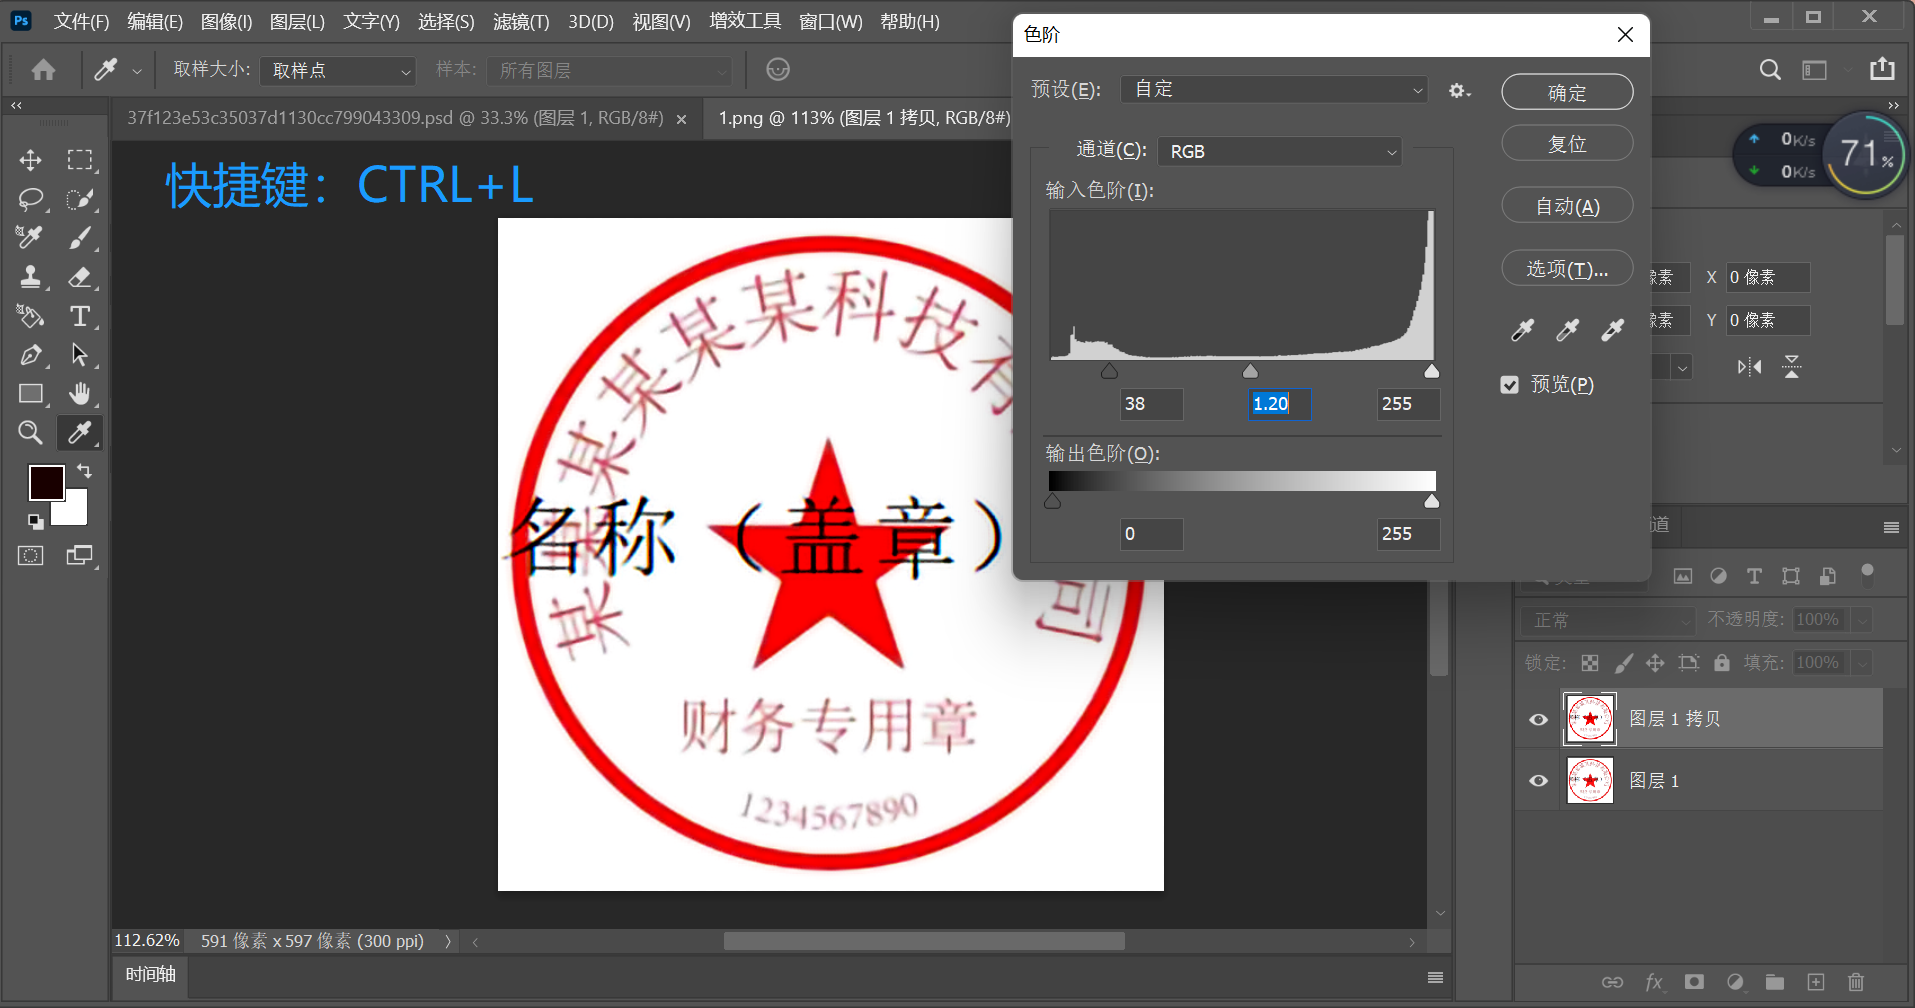This screenshot has width=1915, height=1008.
Task: Open the 样本 所有图层 dropdown
Action: point(609,71)
